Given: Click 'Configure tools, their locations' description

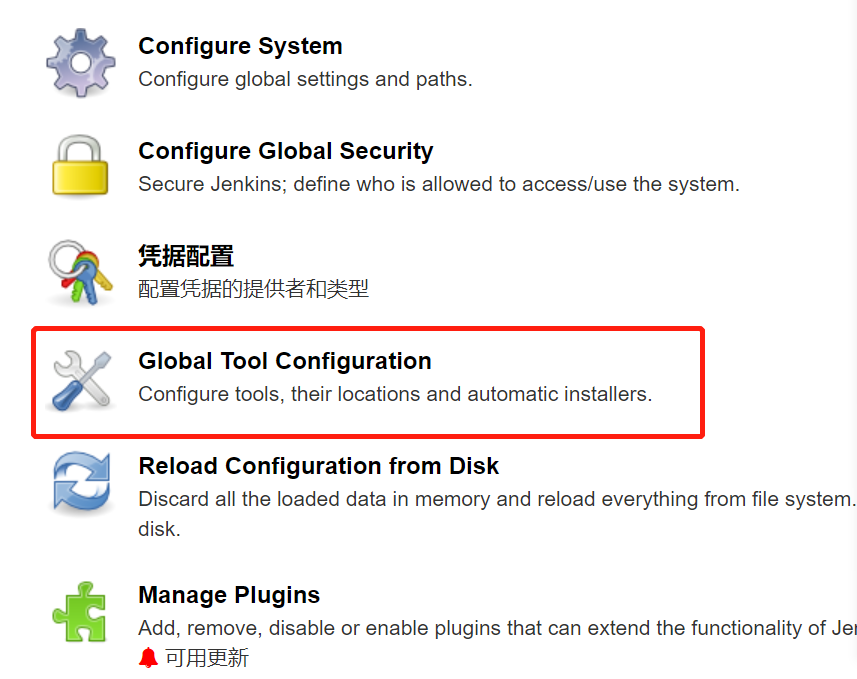Looking at the screenshot, I should pos(395,394).
